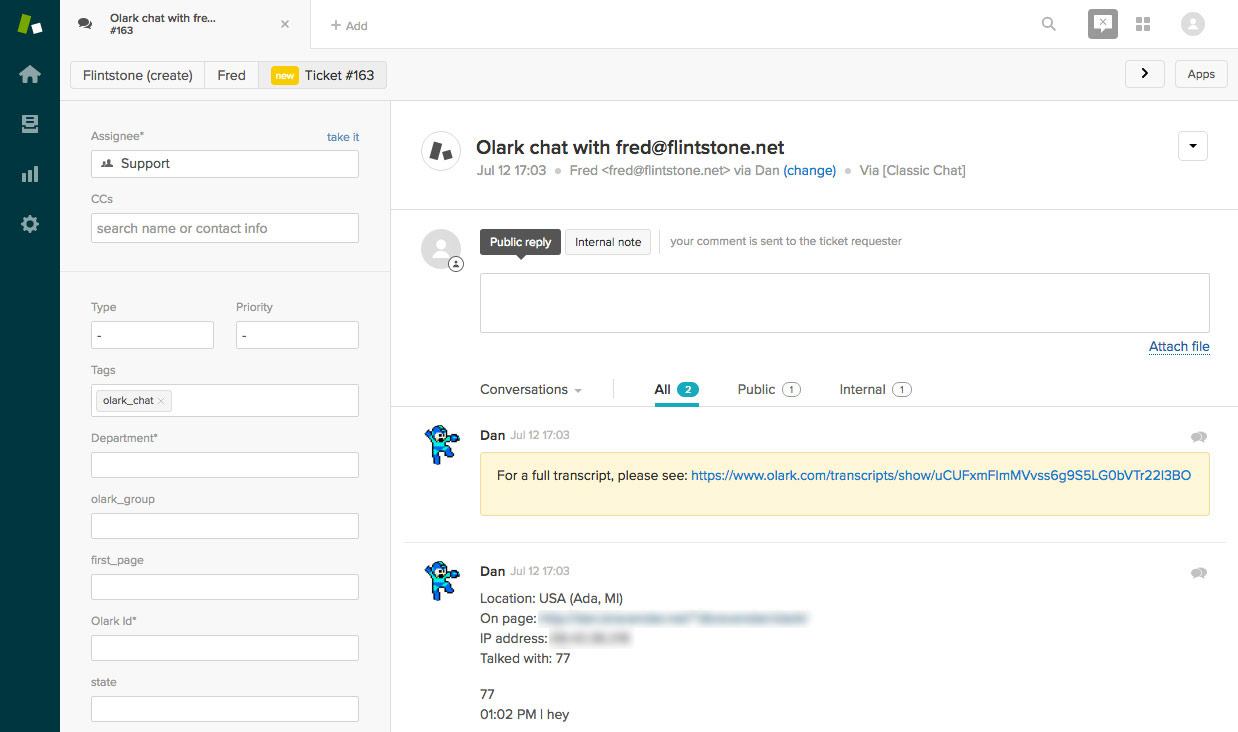Click the search magnifier icon
Screen dimensions: 1238x732
click(1048, 24)
